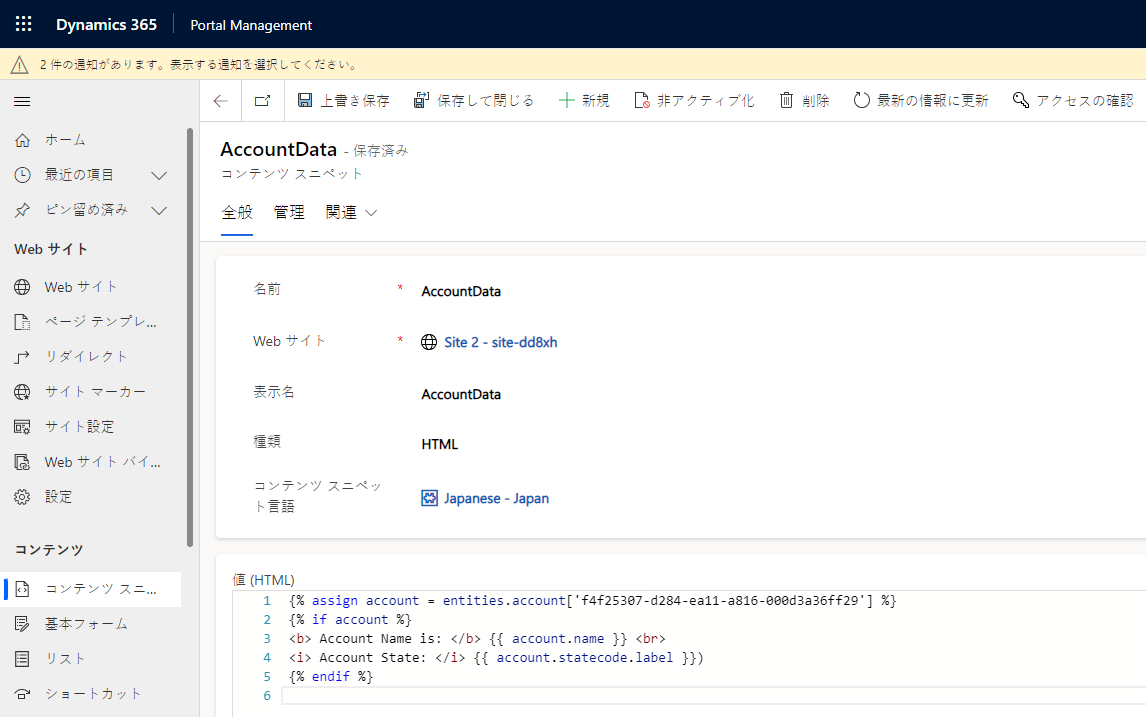Image resolution: width=1146 pixels, height=717 pixels.
Task: Click the back arrow in command bar
Action: click(x=221, y=101)
